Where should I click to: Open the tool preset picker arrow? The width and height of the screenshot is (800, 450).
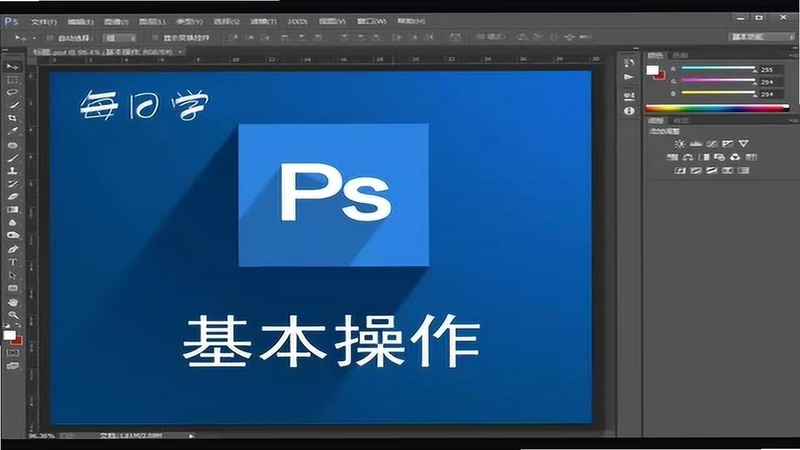point(34,38)
